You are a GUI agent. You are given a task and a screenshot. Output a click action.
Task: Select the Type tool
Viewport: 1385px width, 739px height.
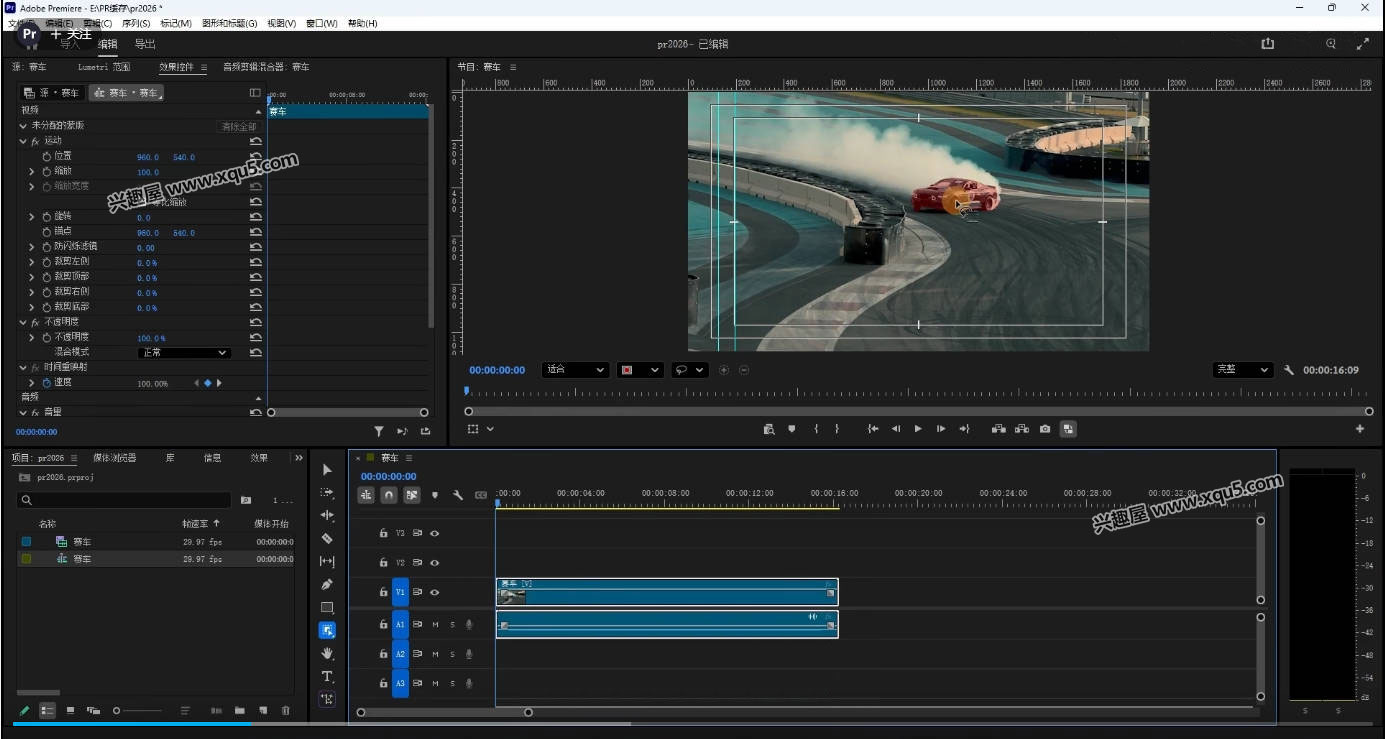327,678
